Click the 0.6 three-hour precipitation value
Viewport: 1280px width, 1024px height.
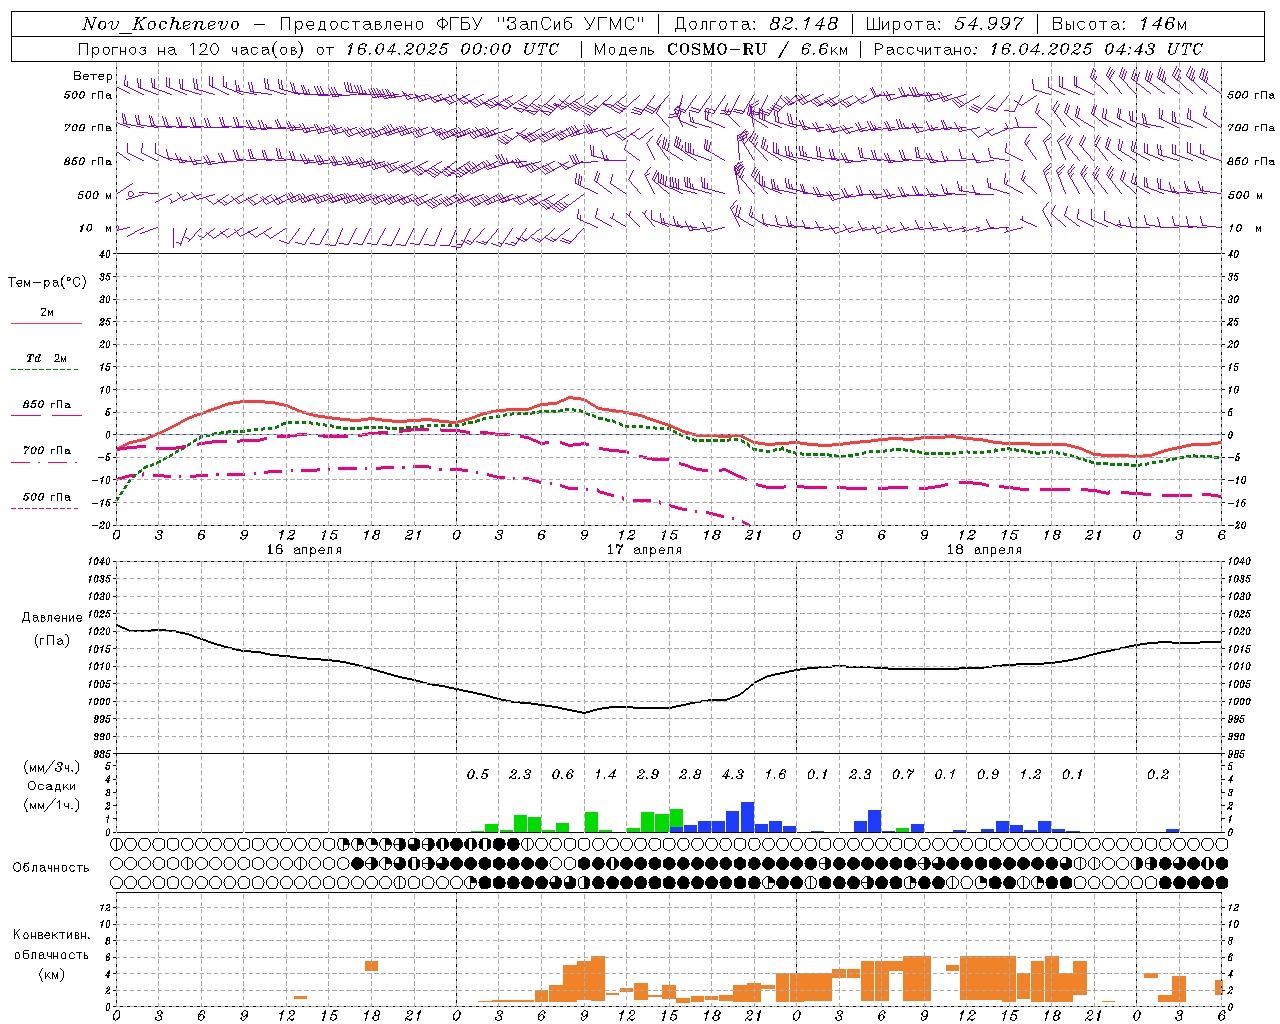click(x=563, y=775)
